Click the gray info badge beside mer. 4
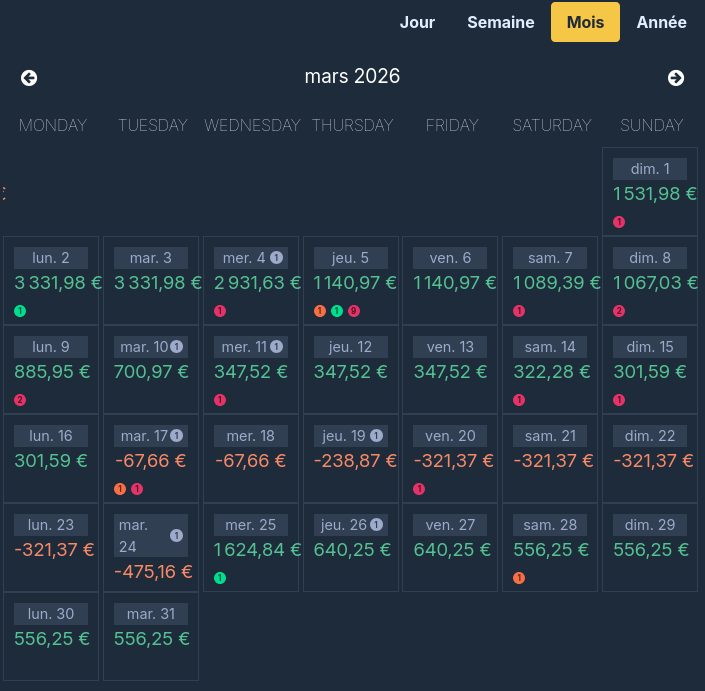Viewport: 705px width, 691px height. 276,258
